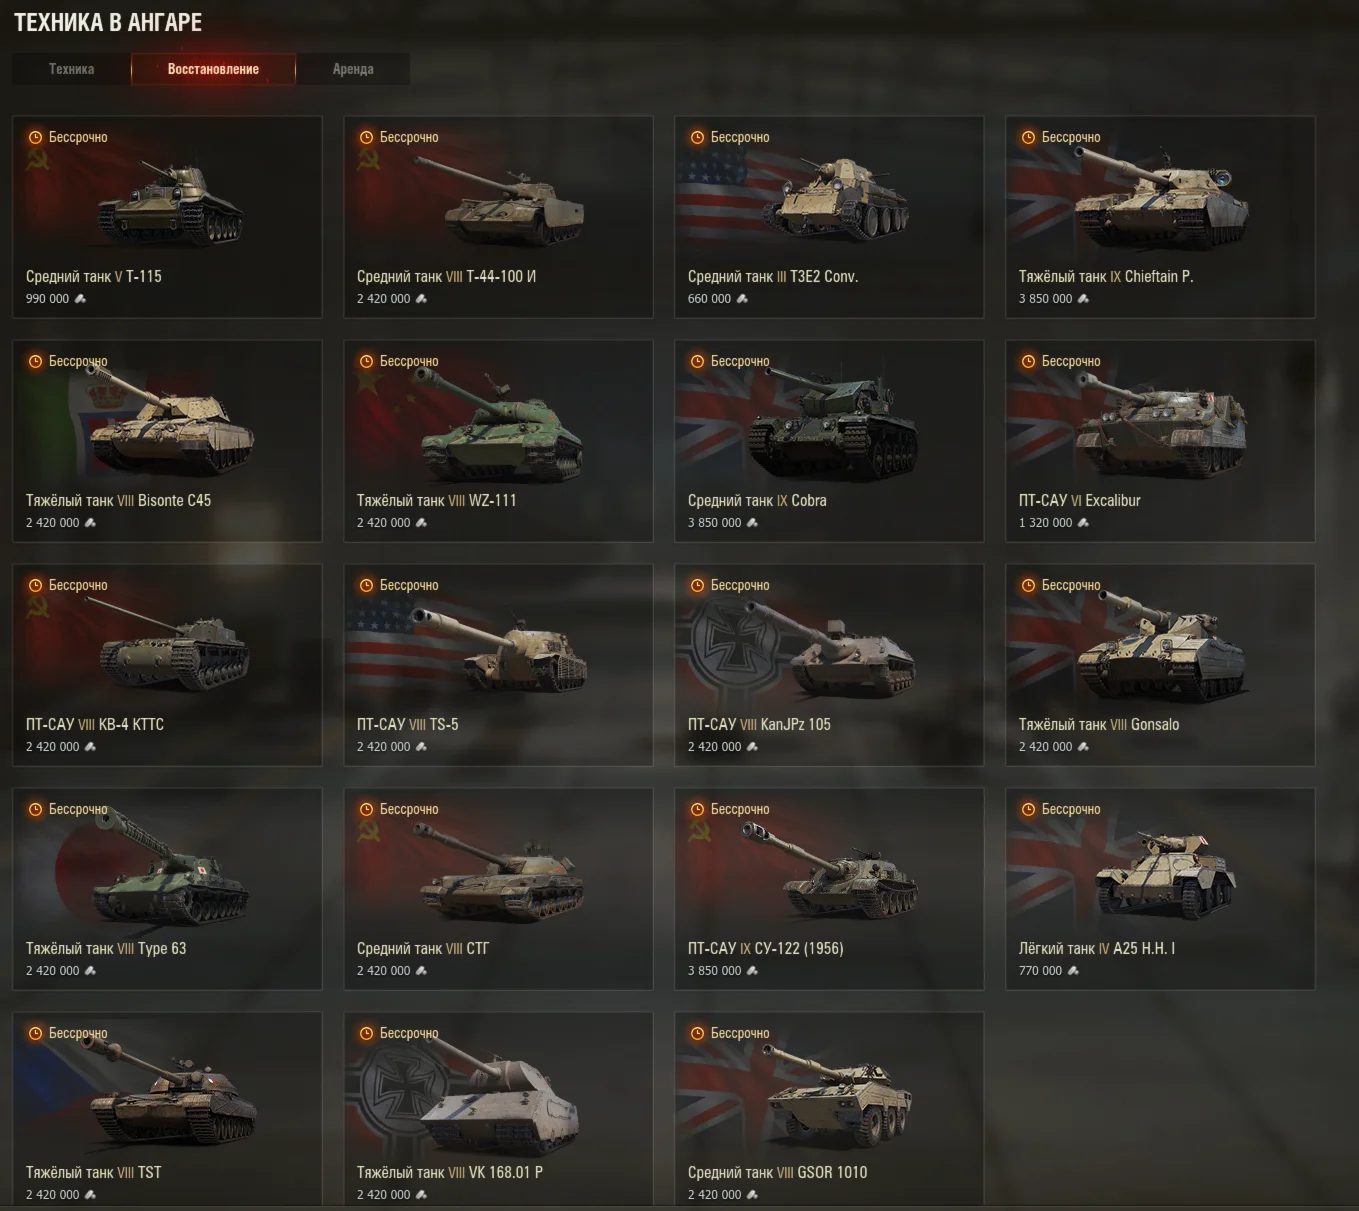1359x1211 pixels.
Task: Click the clock icon on WZ-111 card
Action: pyautogui.click(x=367, y=361)
